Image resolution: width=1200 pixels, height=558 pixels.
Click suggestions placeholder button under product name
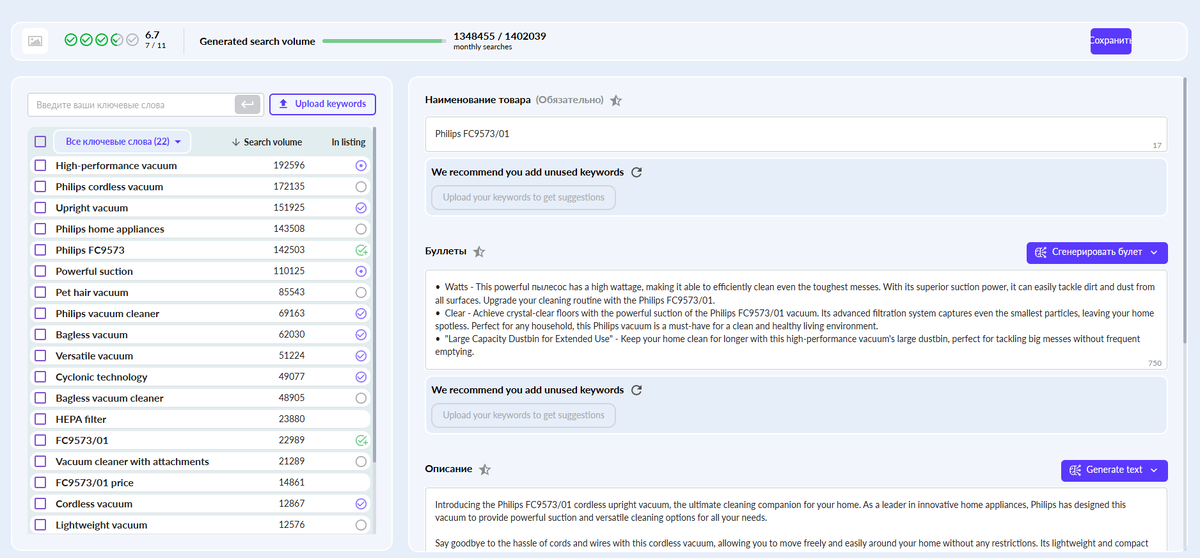[523, 197]
